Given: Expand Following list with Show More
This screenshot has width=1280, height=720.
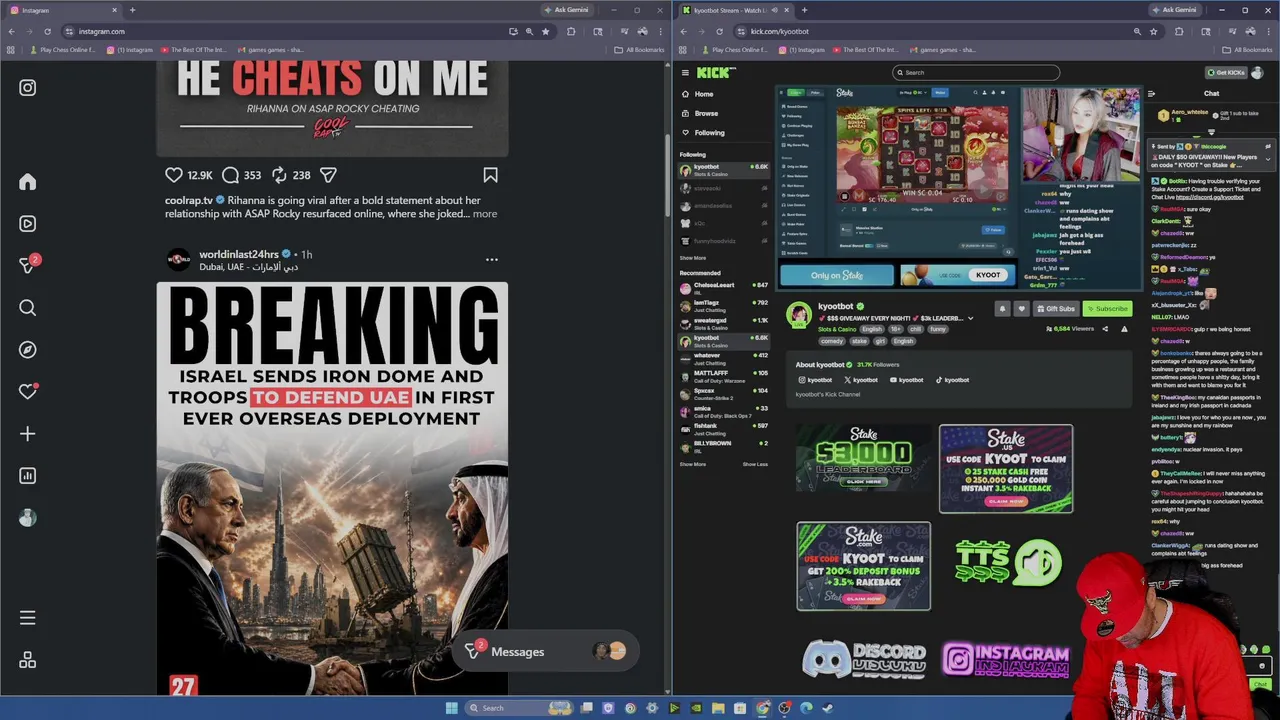Looking at the screenshot, I should click(x=692, y=258).
